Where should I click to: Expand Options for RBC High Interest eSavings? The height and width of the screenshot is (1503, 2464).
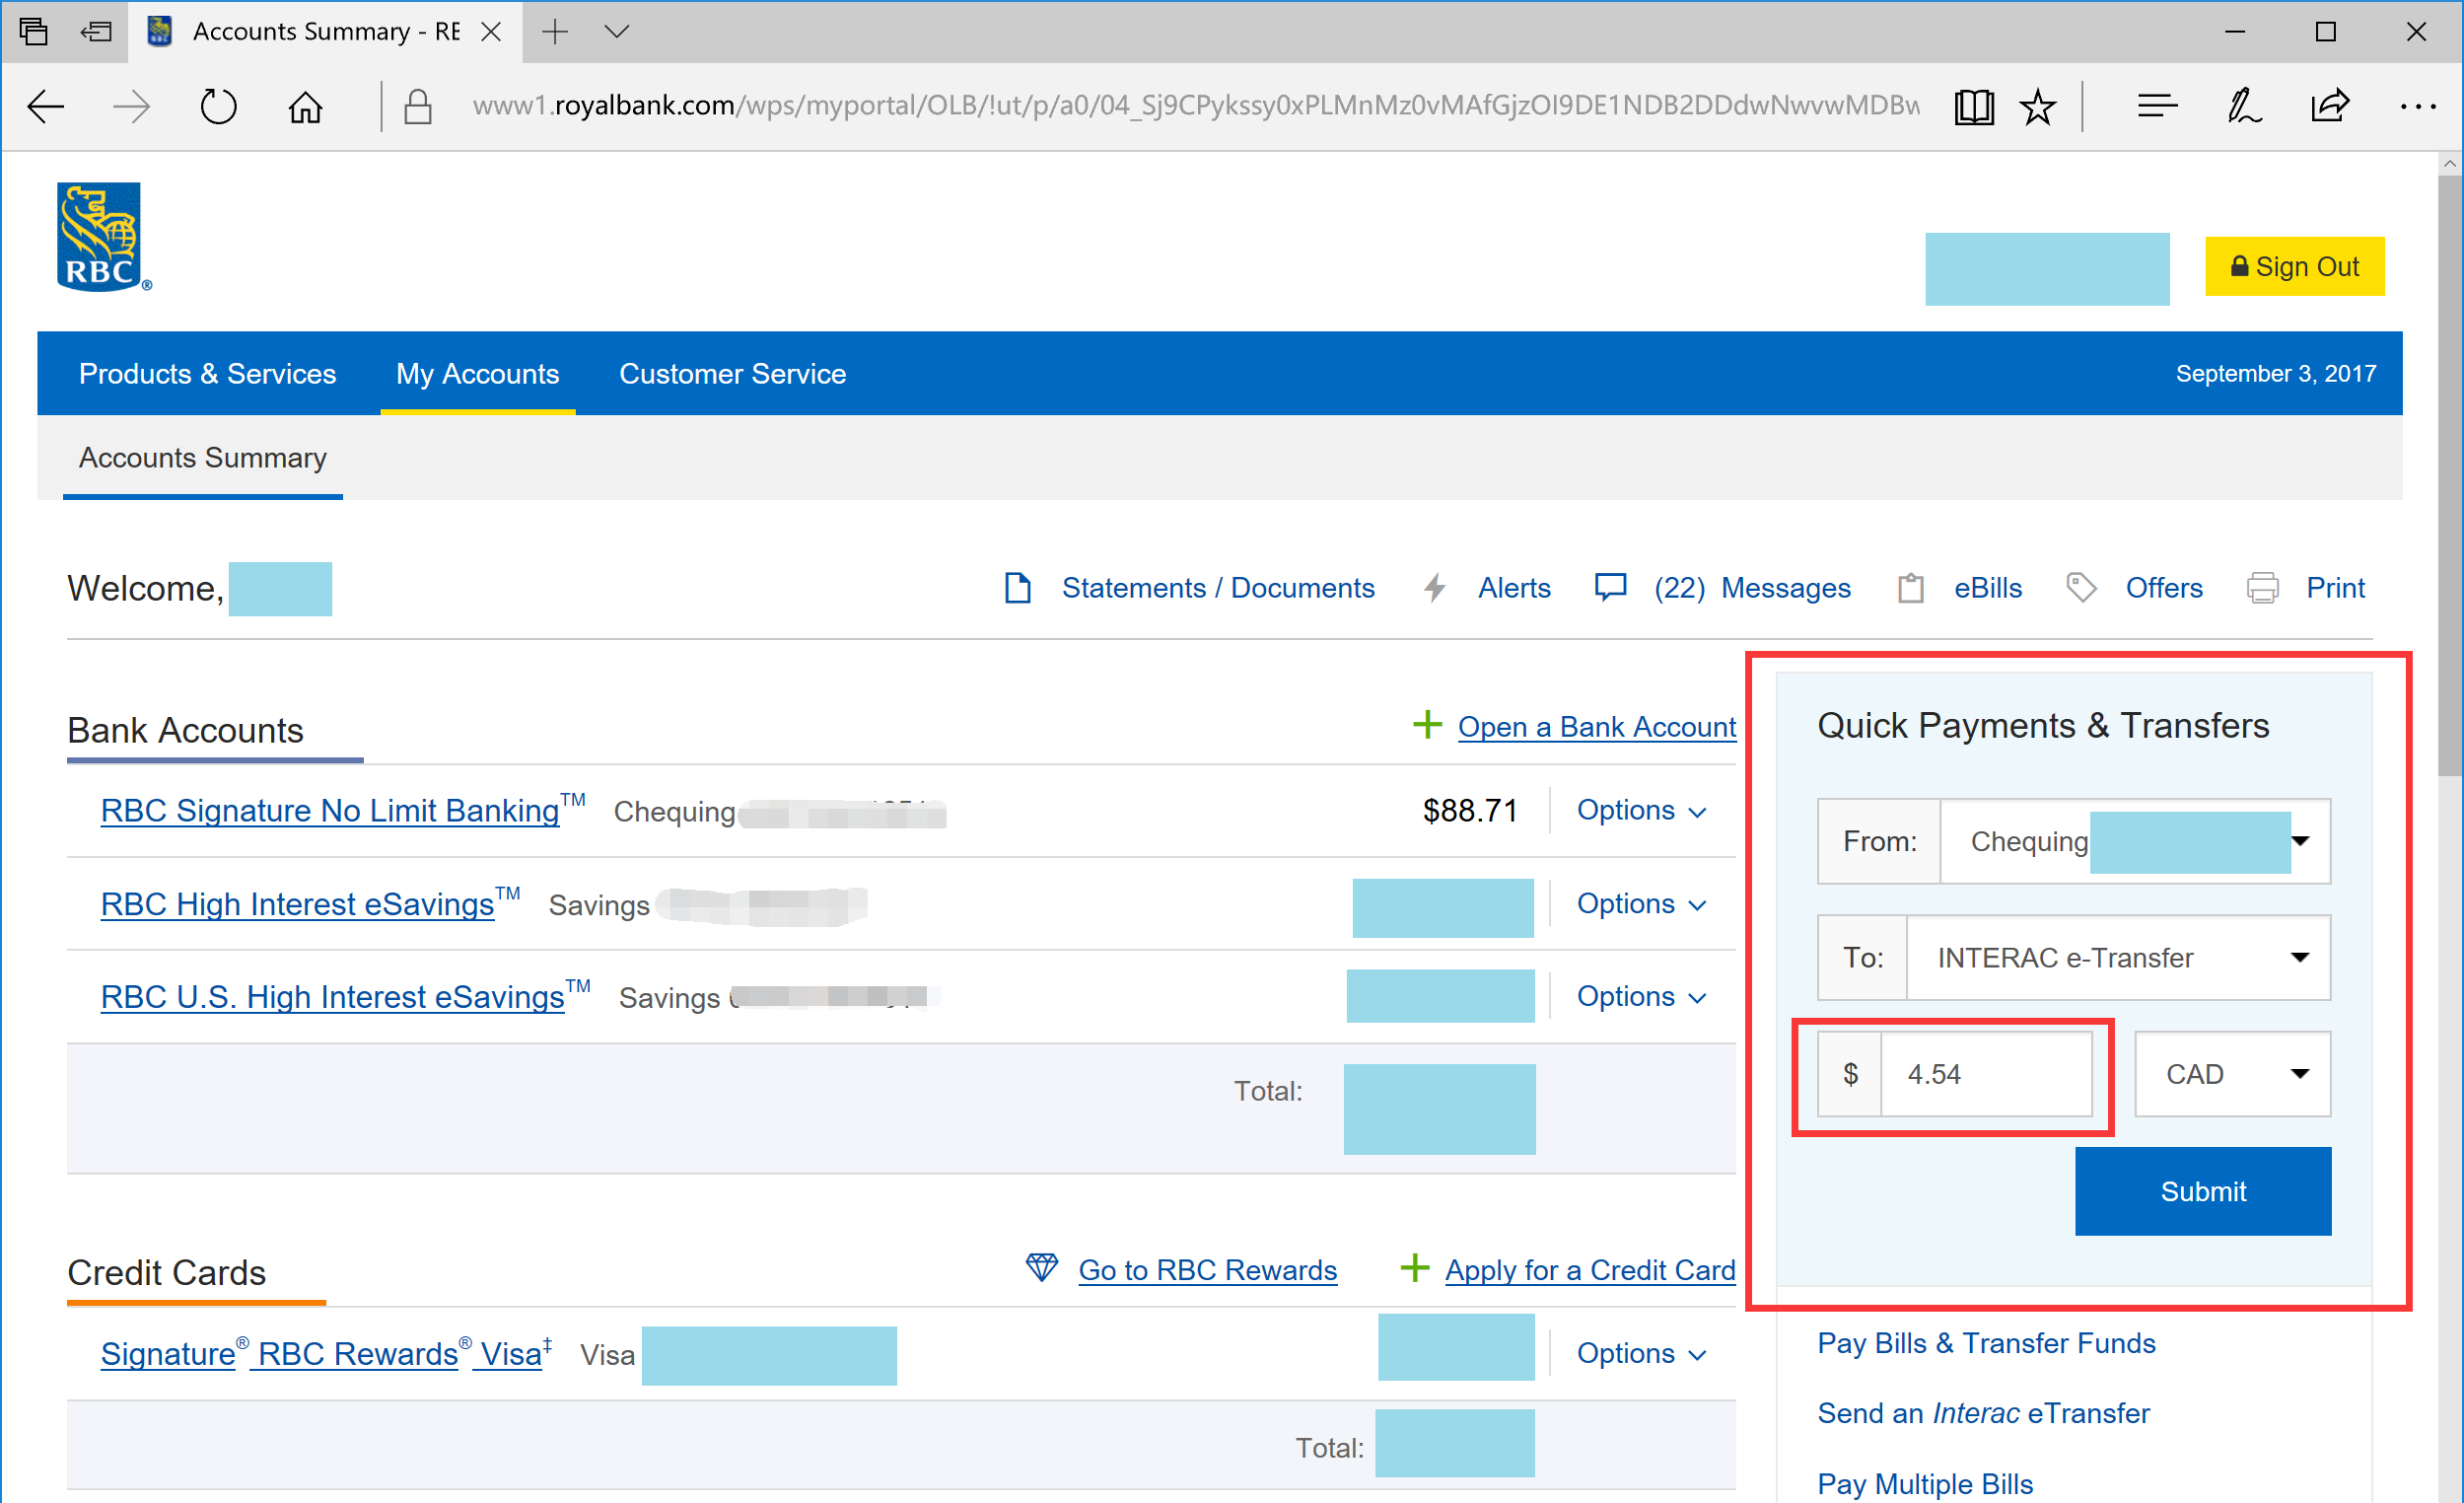tap(1640, 904)
